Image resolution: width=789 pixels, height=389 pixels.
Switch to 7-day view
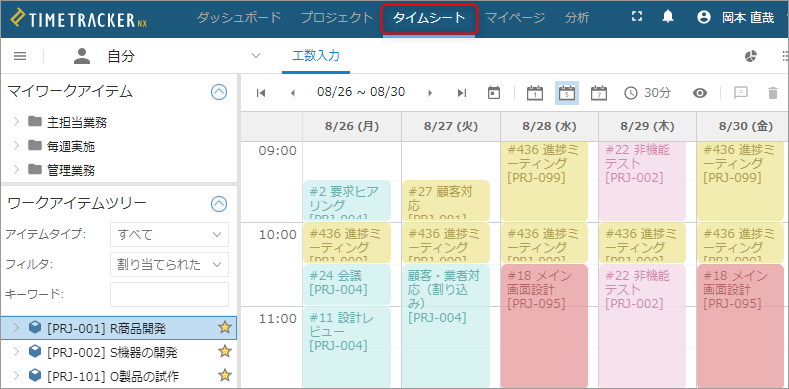(599, 93)
